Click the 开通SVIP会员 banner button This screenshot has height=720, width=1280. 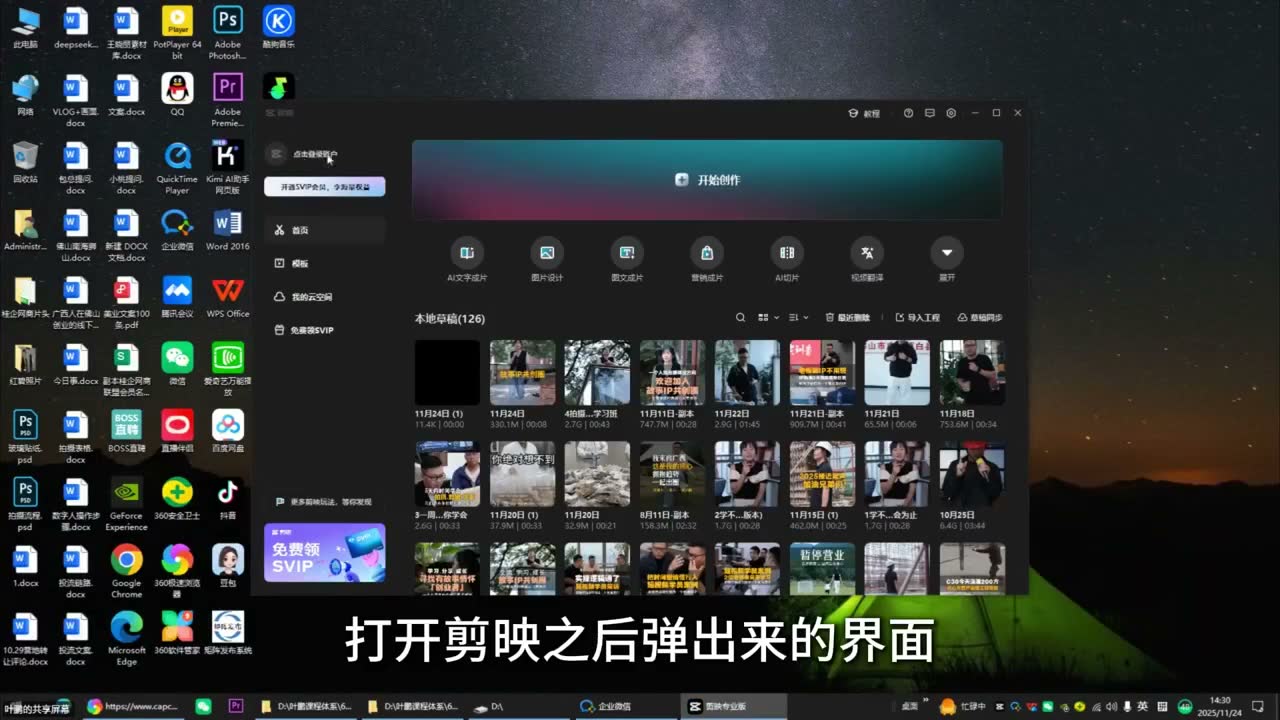click(325, 187)
